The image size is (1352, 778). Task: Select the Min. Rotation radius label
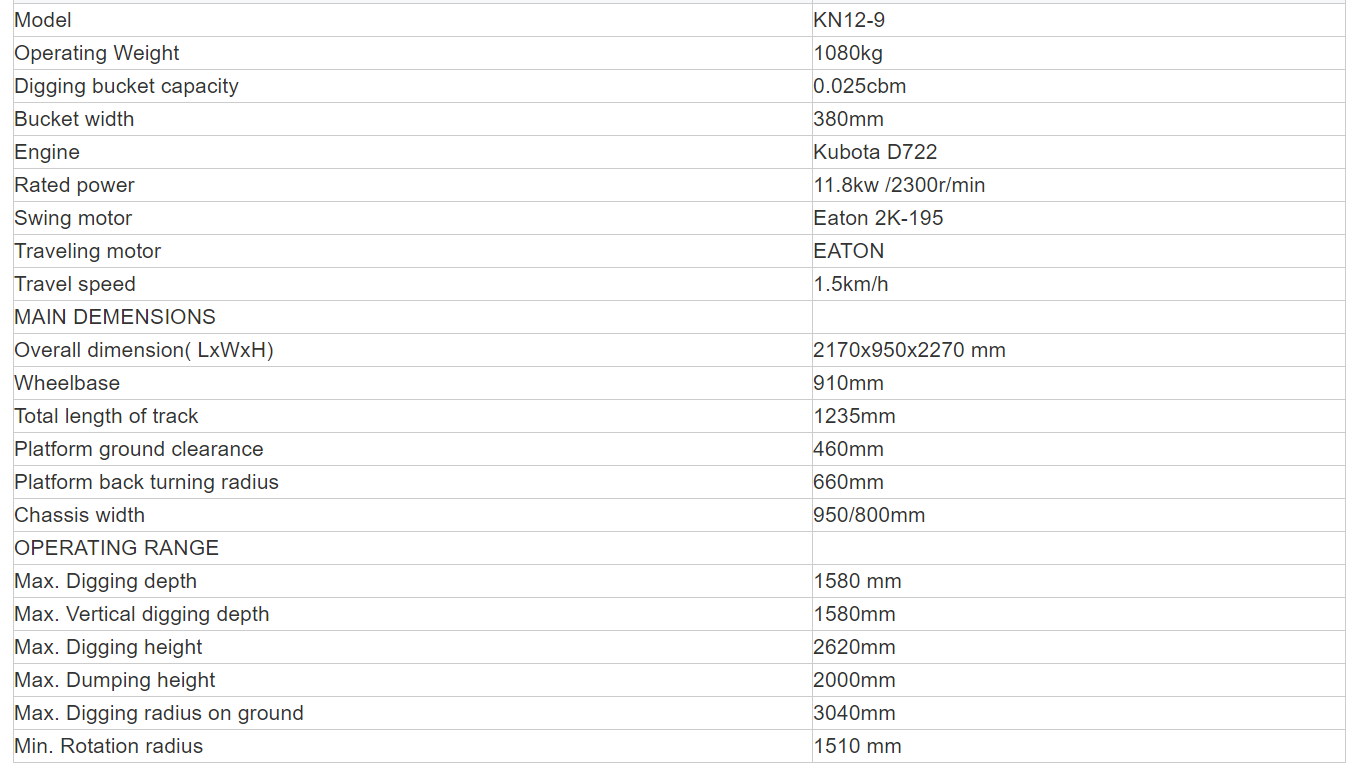point(108,746)
